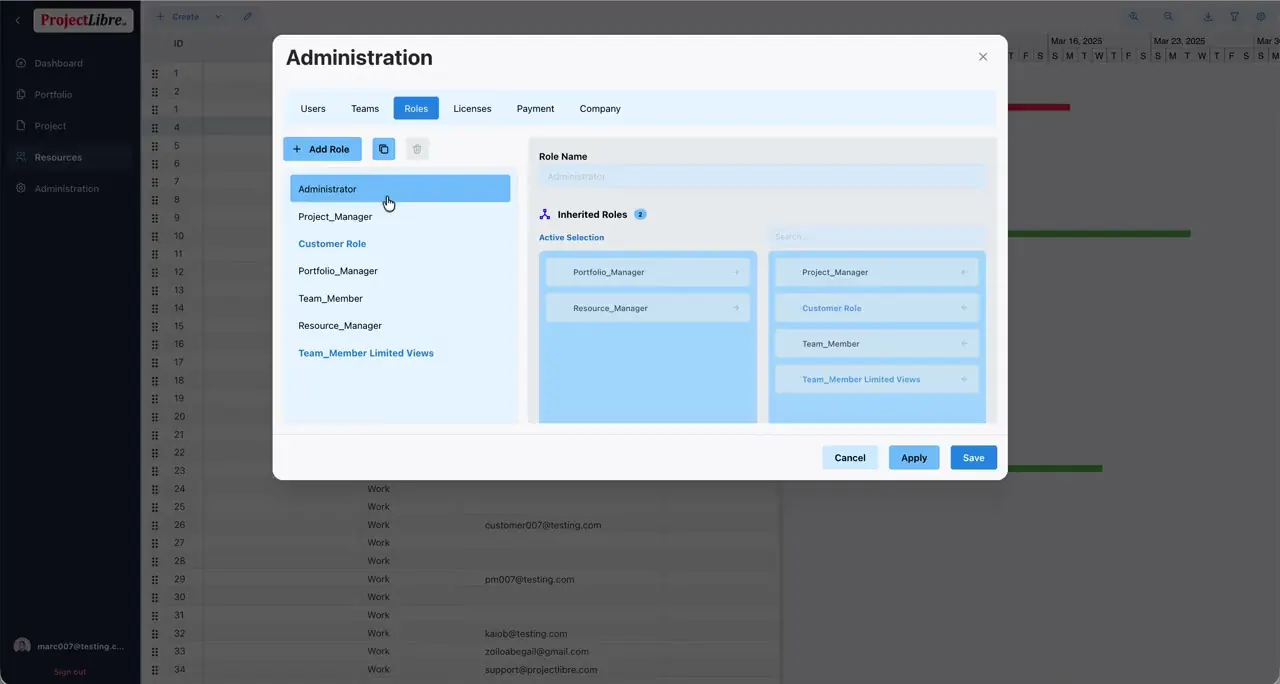
Task: Open the filter icon in top toolbar
Action: coord(1234,16)
